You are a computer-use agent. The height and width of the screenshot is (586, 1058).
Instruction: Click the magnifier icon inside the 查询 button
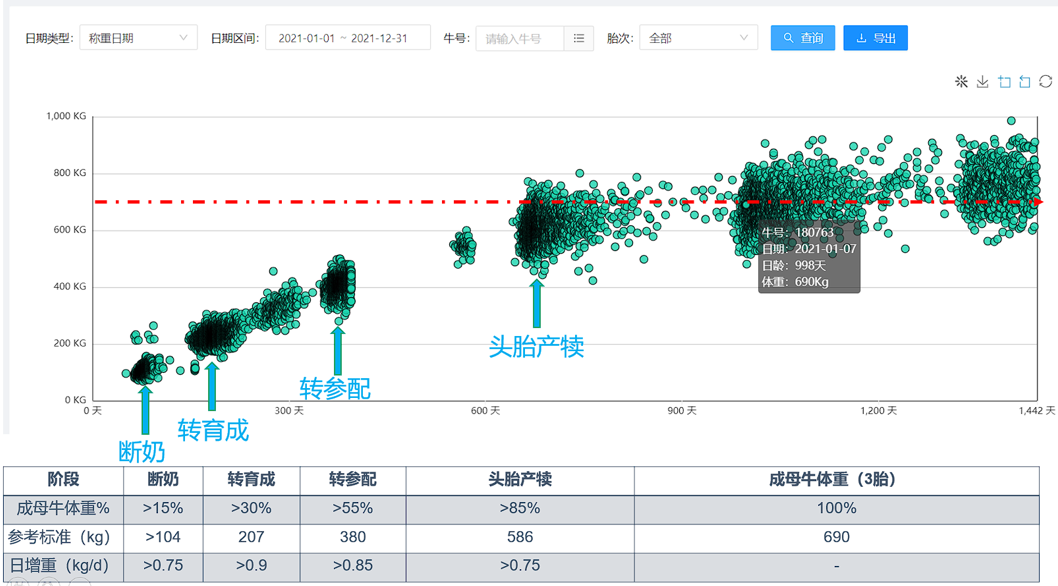(x=789, y=37)
